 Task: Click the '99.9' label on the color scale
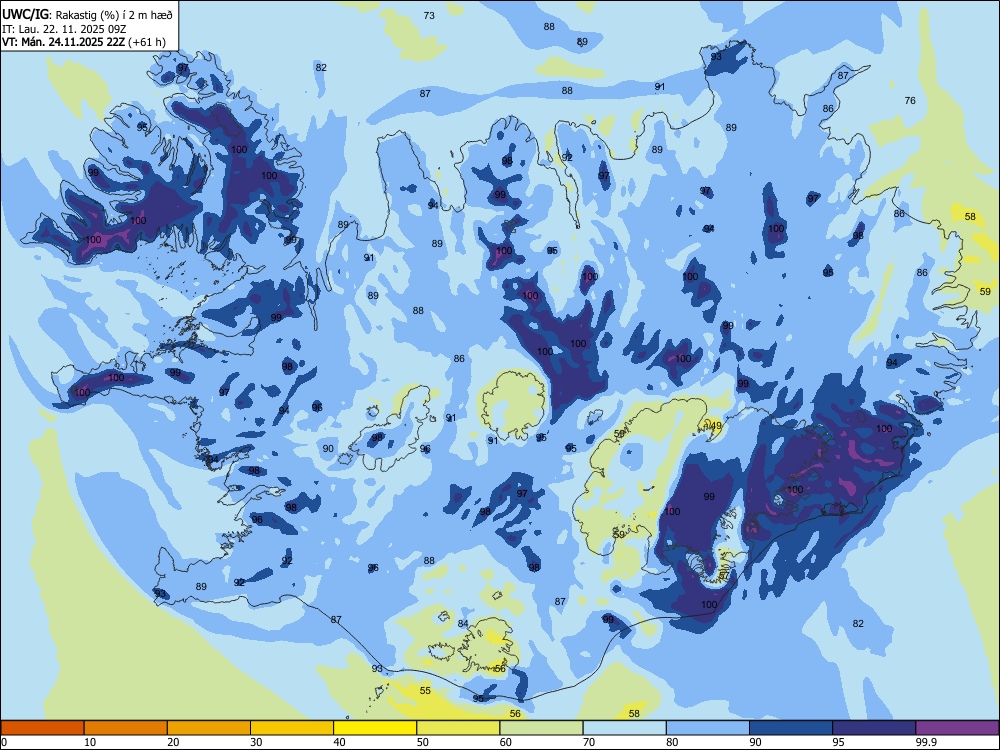(925, 742)
